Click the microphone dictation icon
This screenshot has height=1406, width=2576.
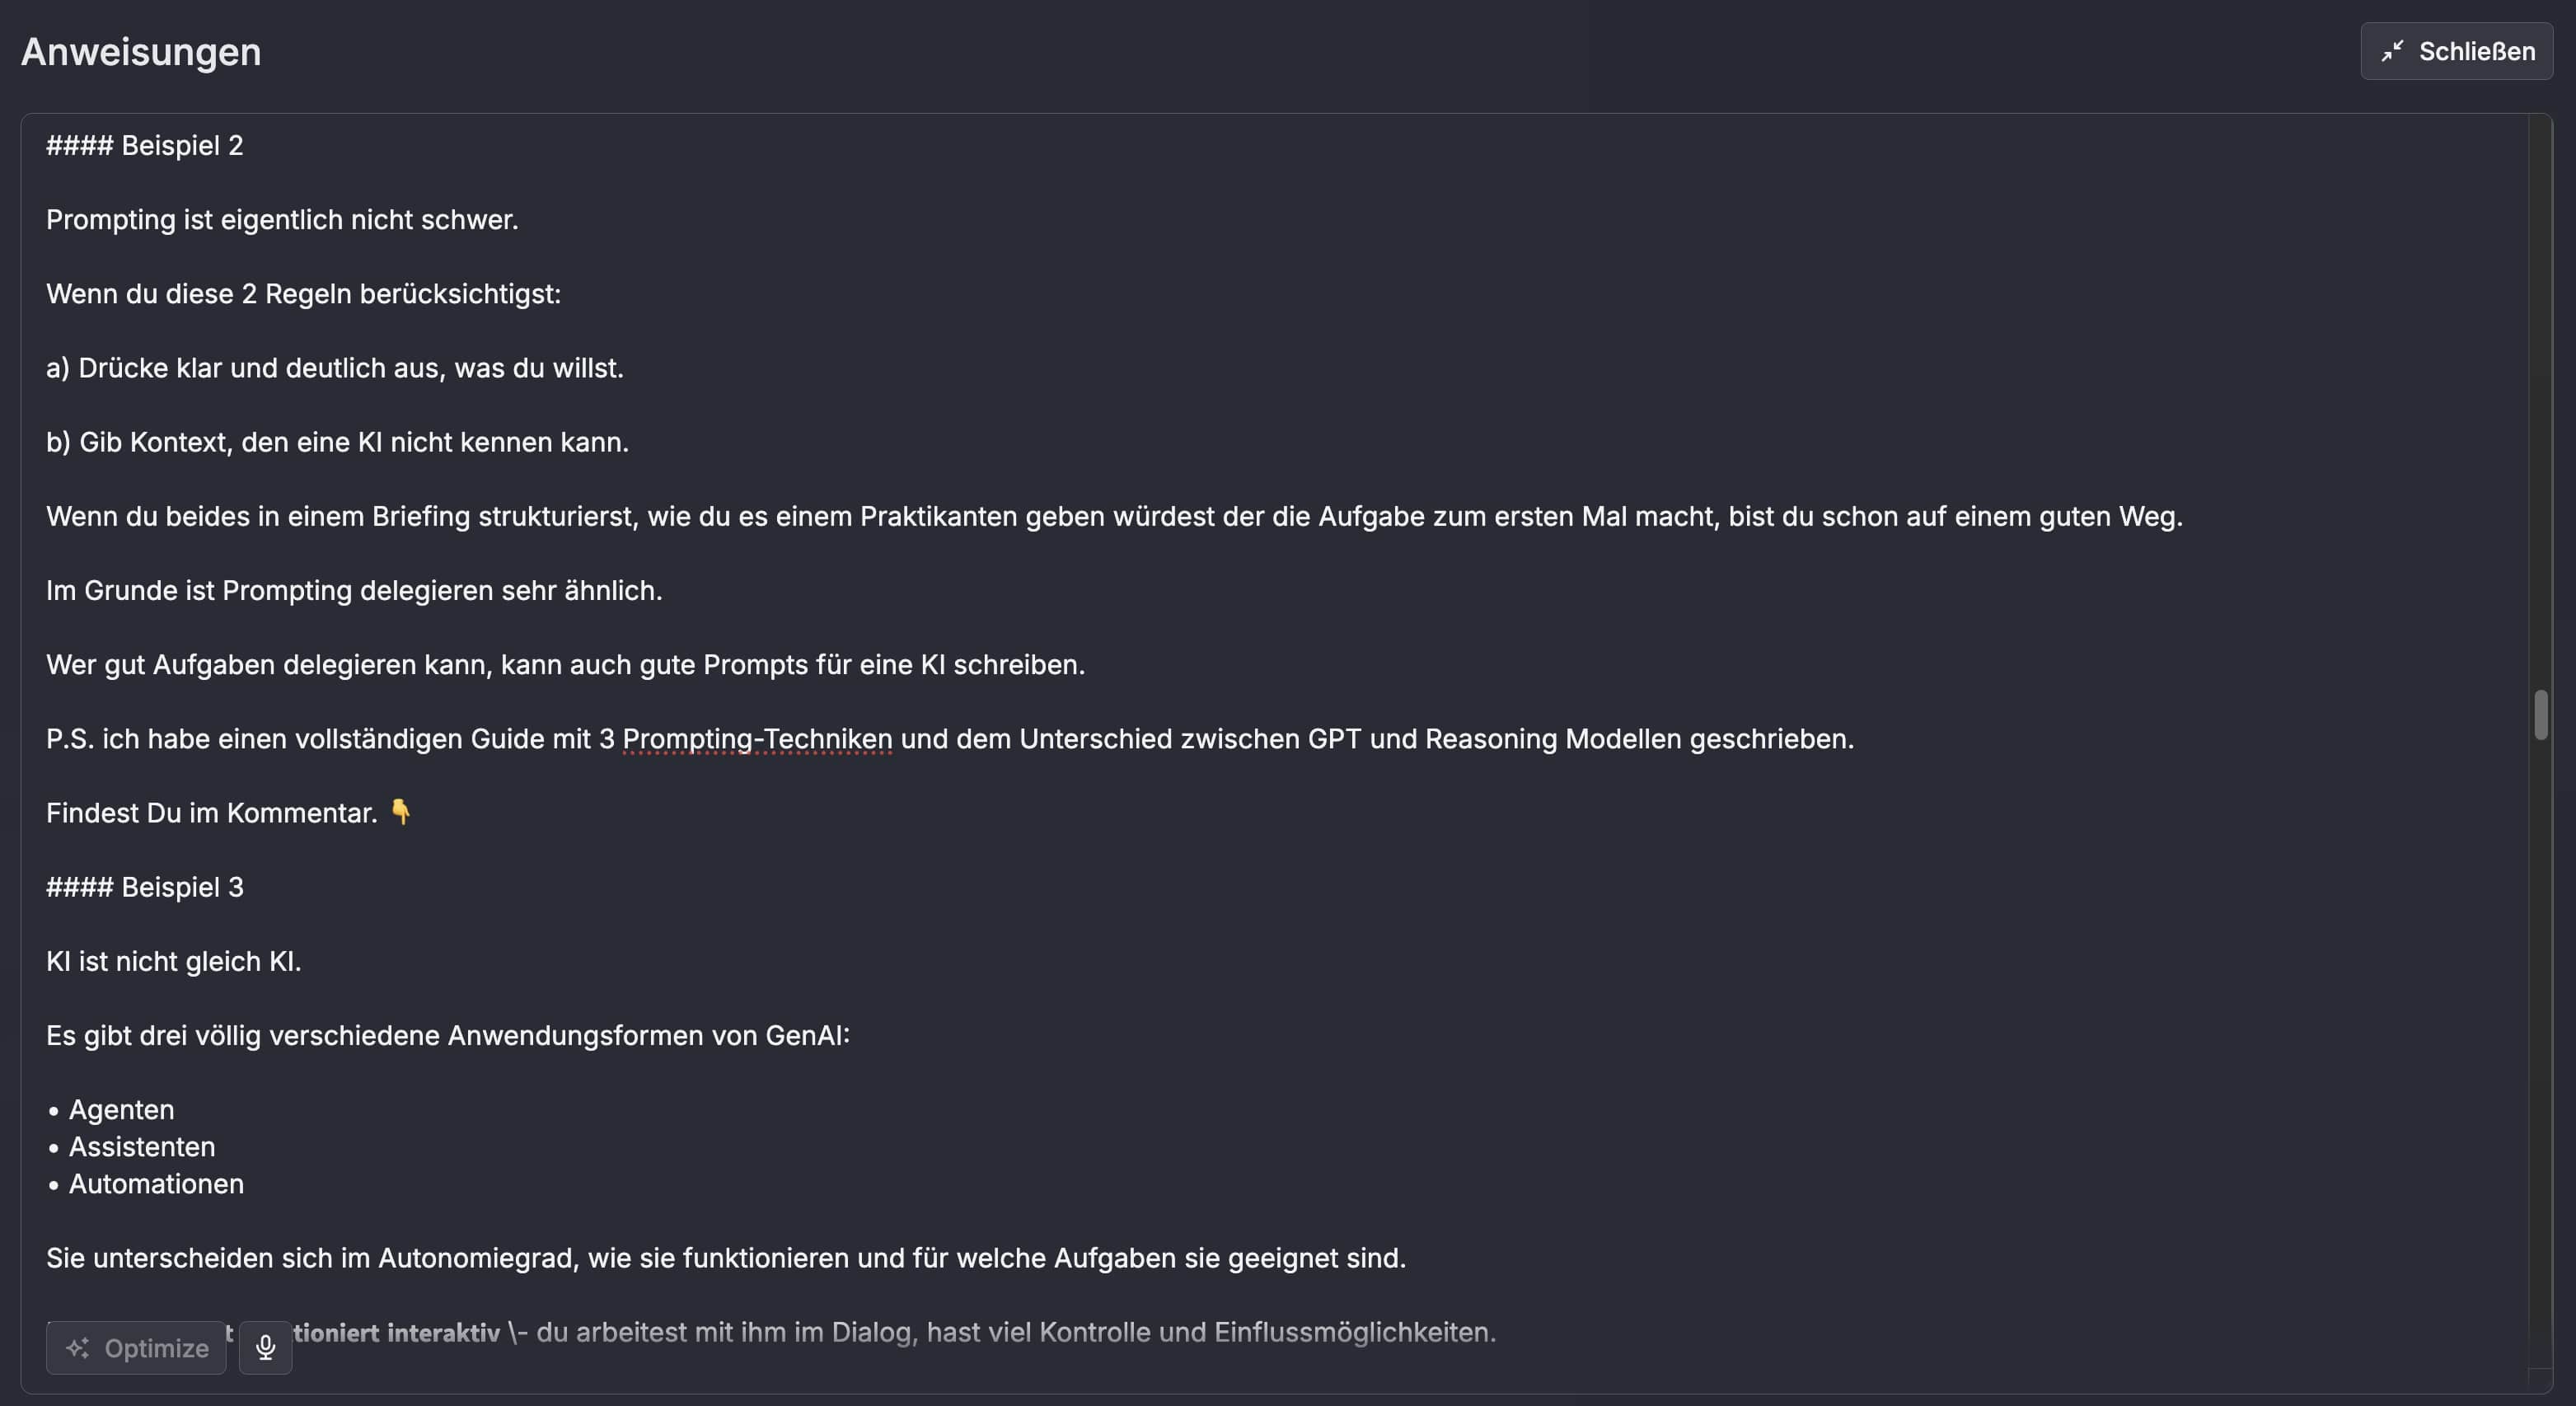(x=265, y=1347)
